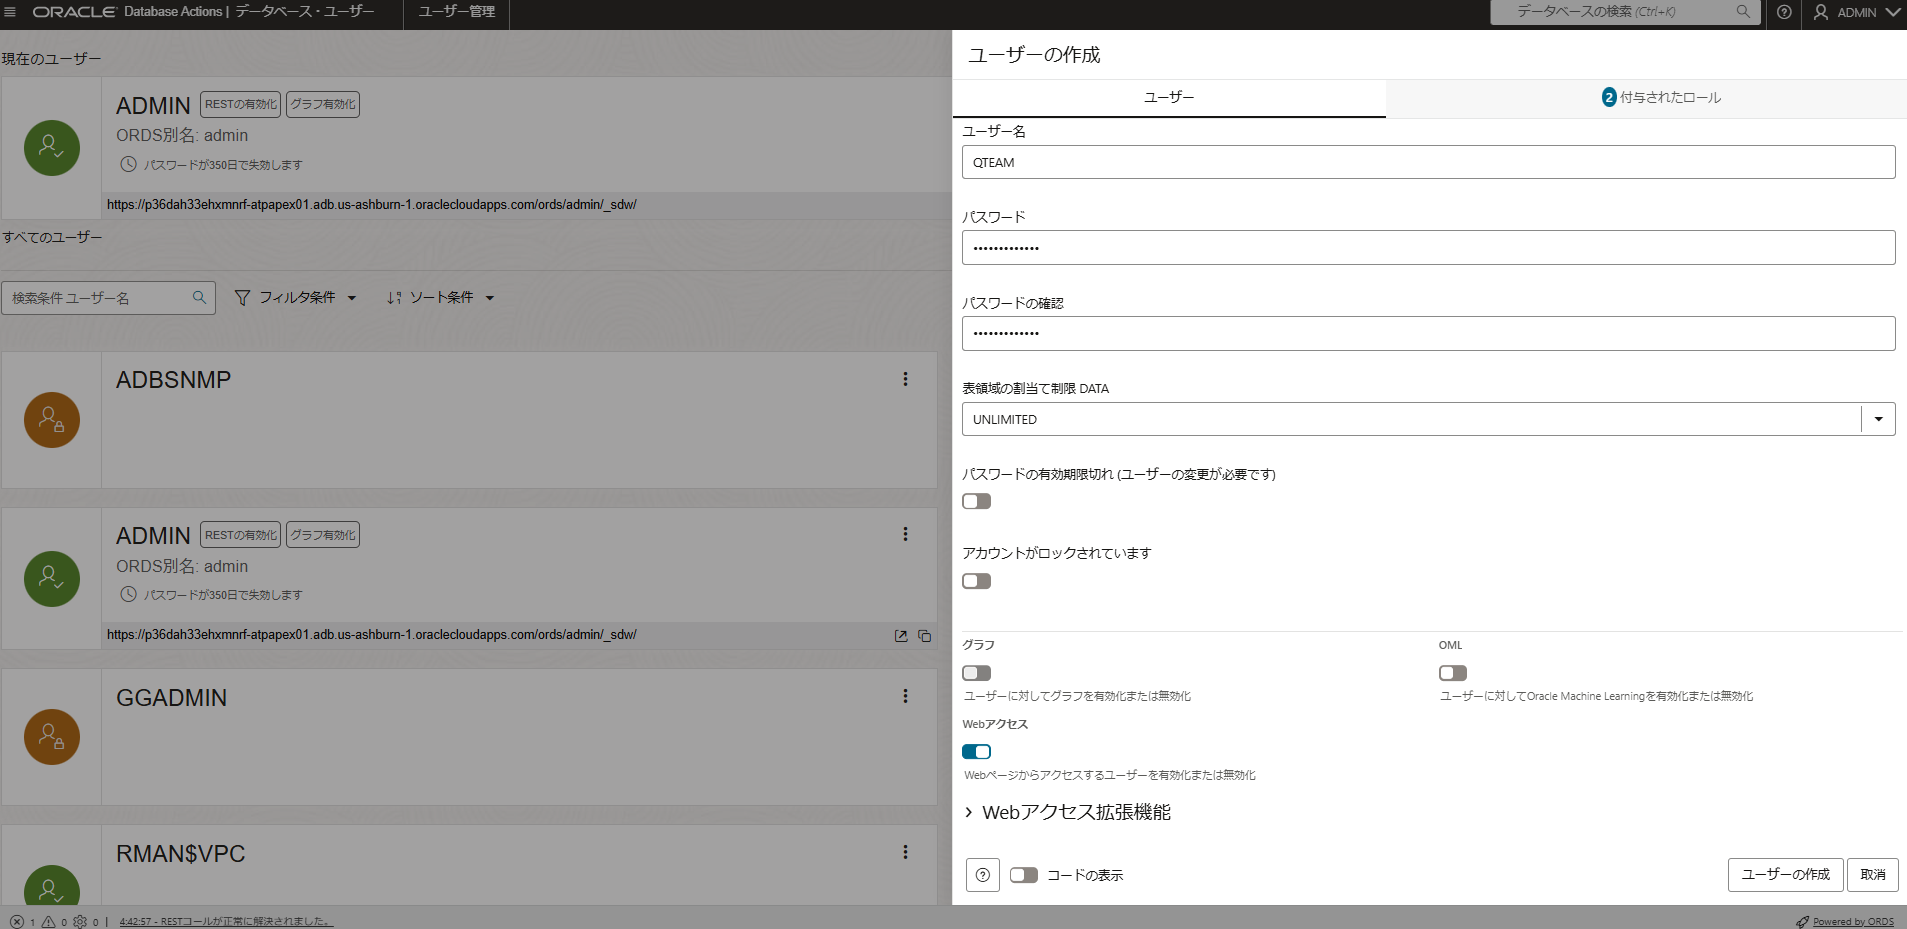The width and height of the screenshot is (1907, 929).
Task: Toggle the コードの表示 switch
Action: (x=1024, y=875)
